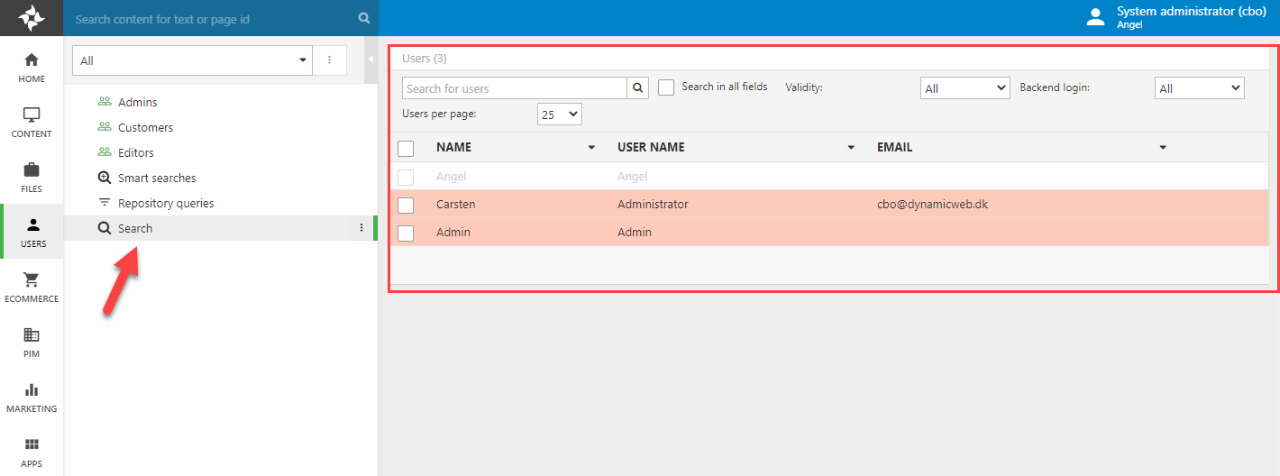
Task: Tick the checkbox for Carsten row
Action: click(405, 205)
